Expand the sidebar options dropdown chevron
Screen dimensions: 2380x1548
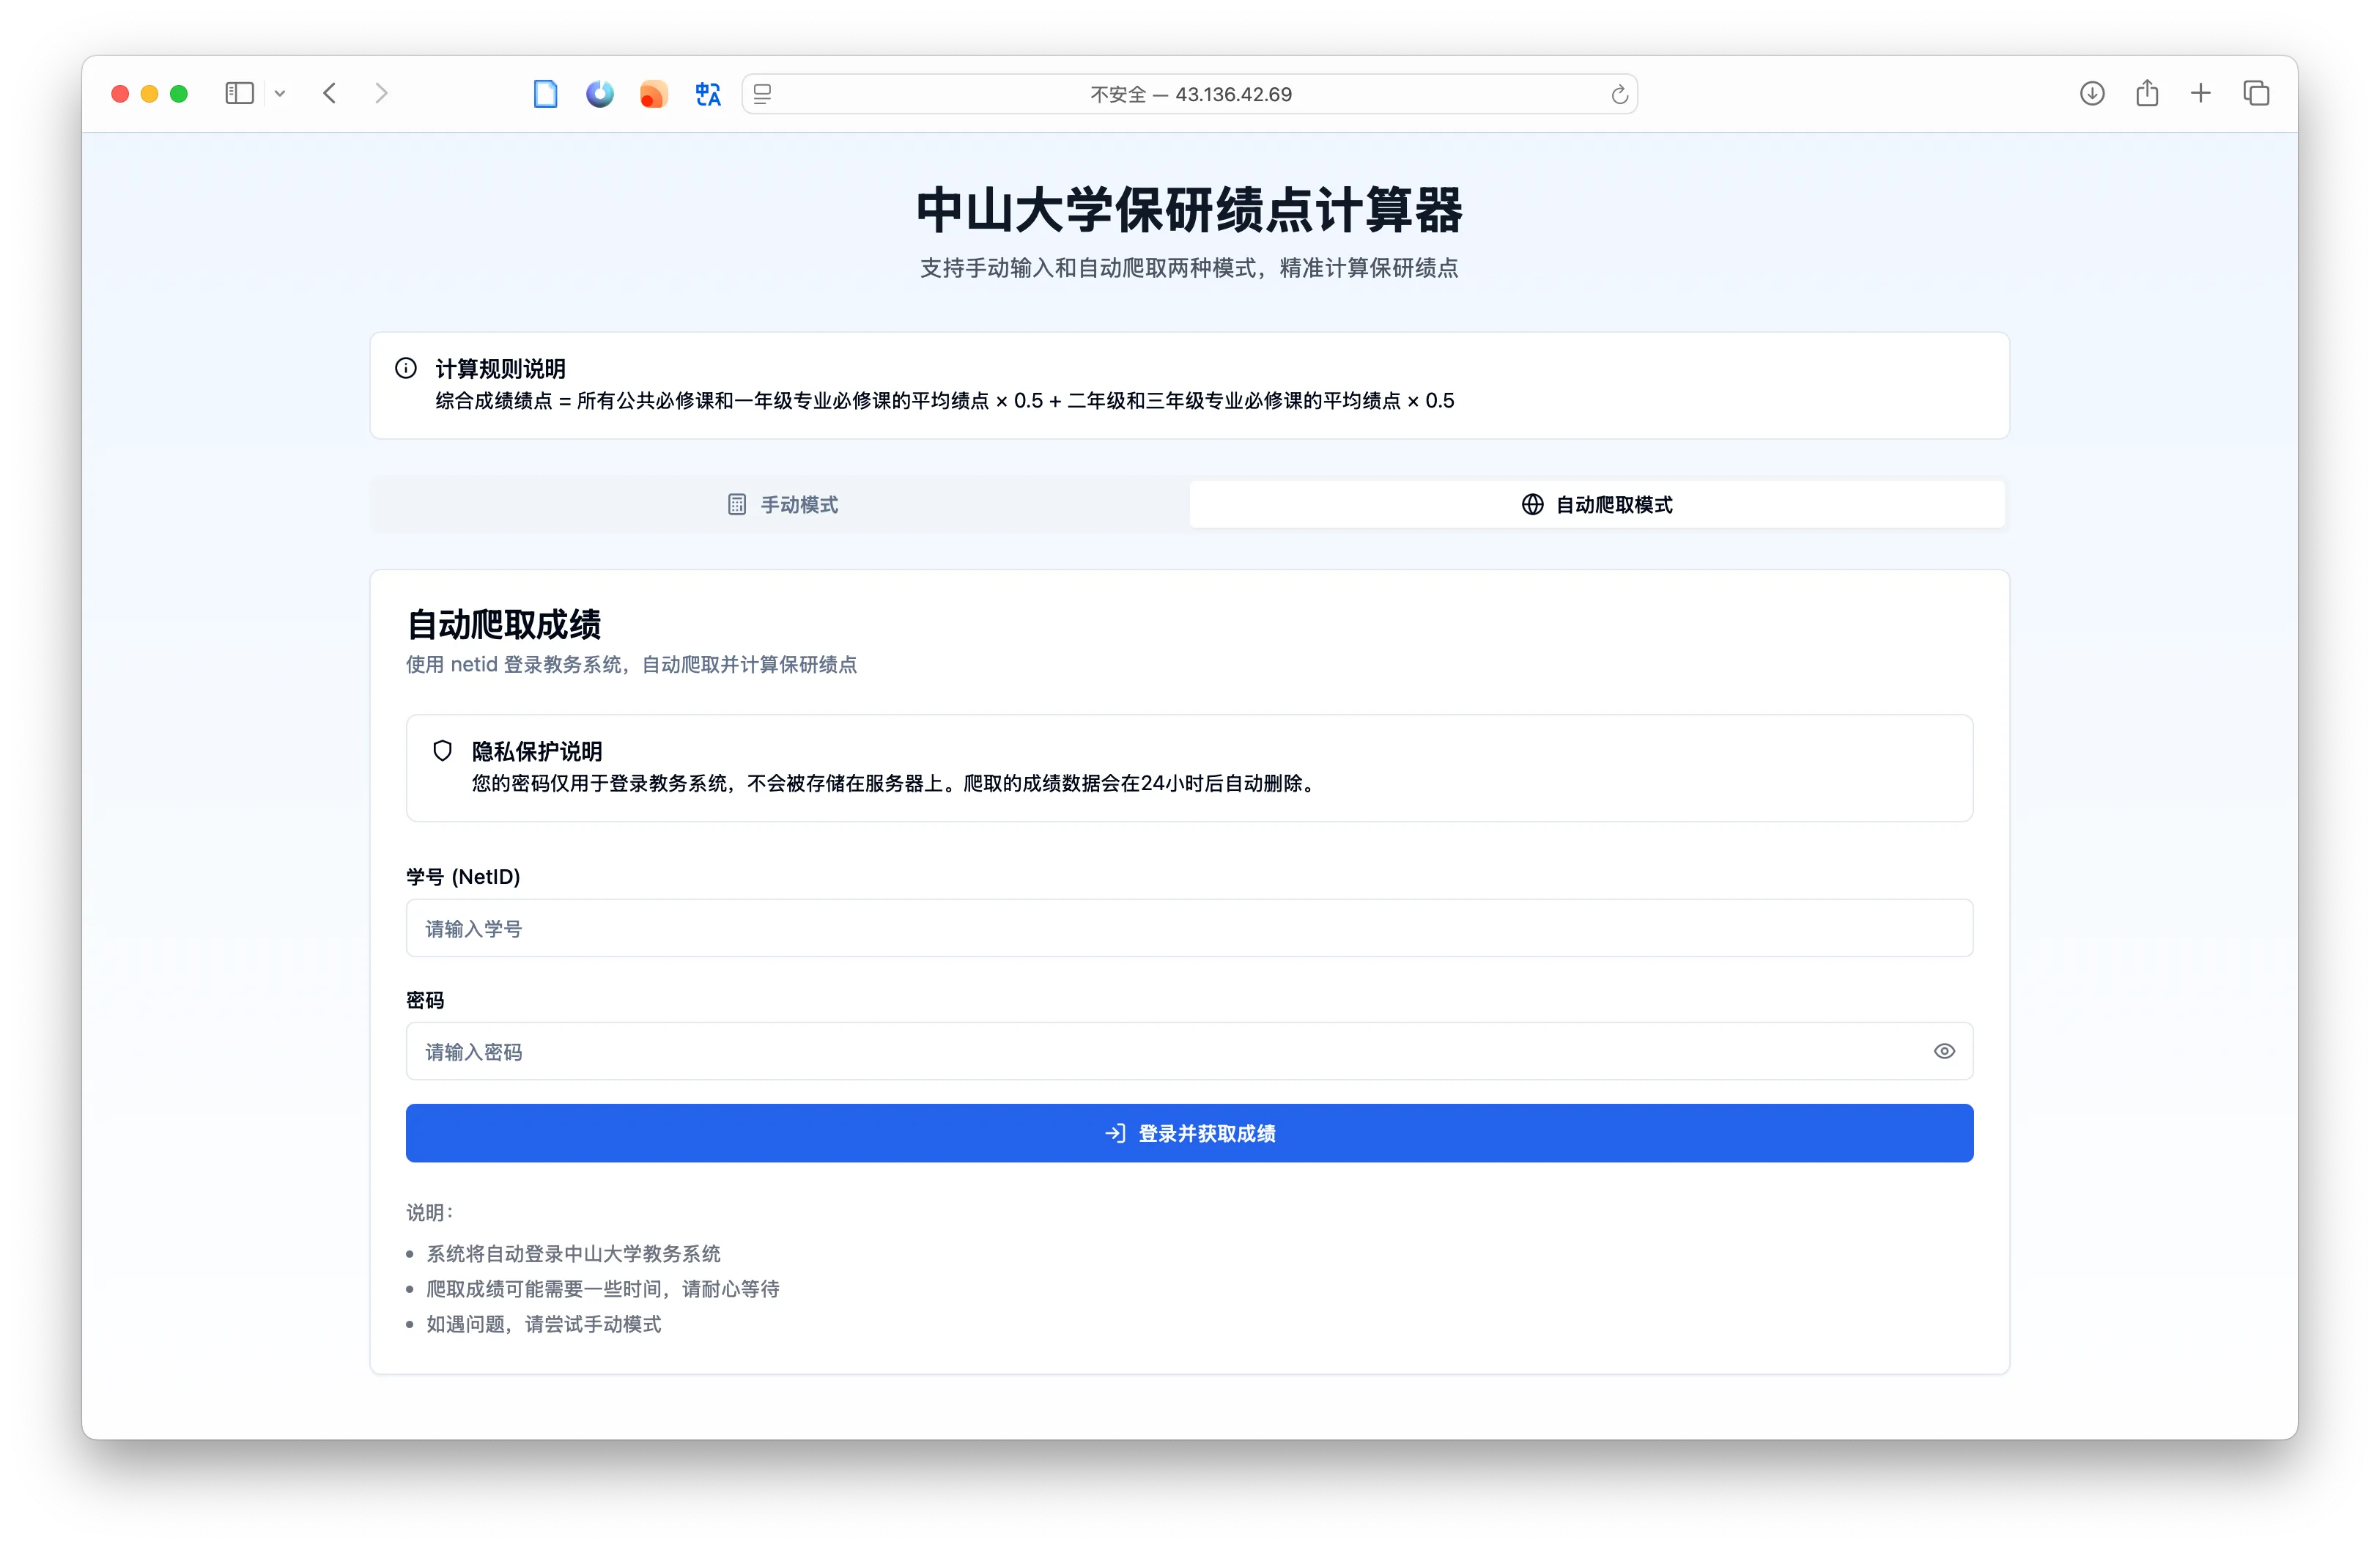coord(280,94)
